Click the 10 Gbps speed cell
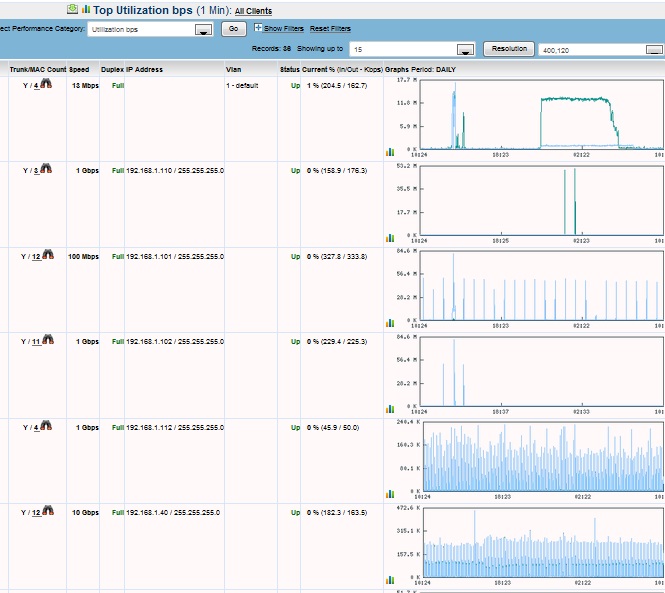Image resolution: width=665 pixels, height=593 pixels. [x=85, y=512]
